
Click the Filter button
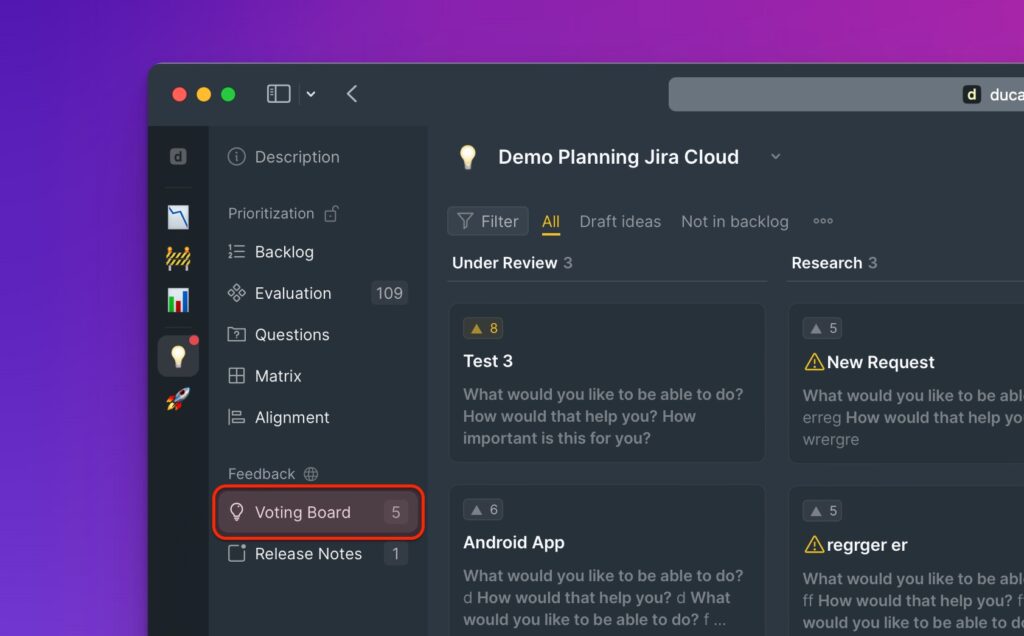point(488,222)
